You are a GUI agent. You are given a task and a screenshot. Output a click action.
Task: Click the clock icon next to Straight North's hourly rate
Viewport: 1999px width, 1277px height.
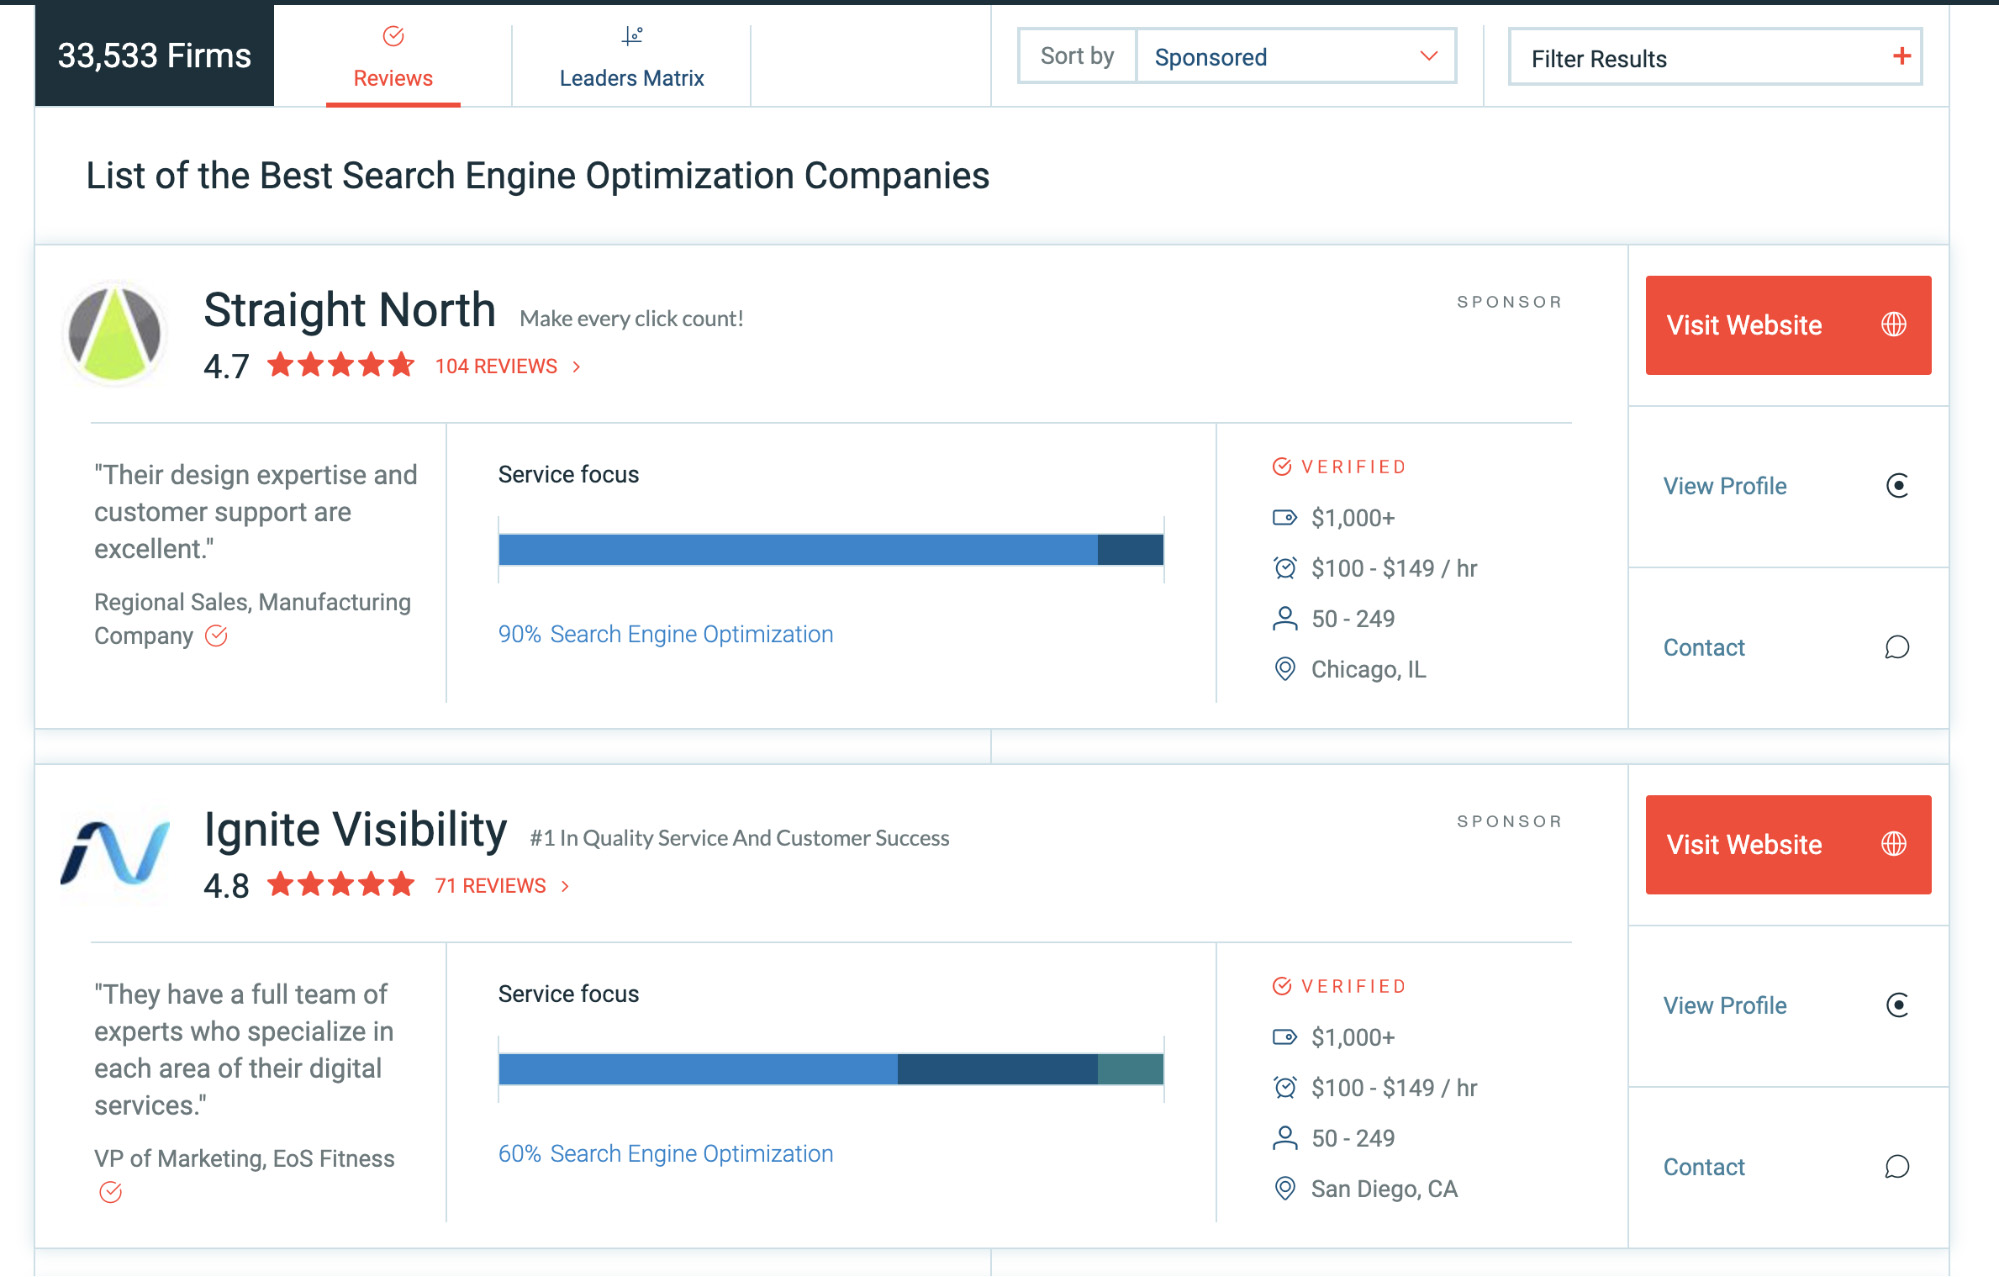[1285, 568]
